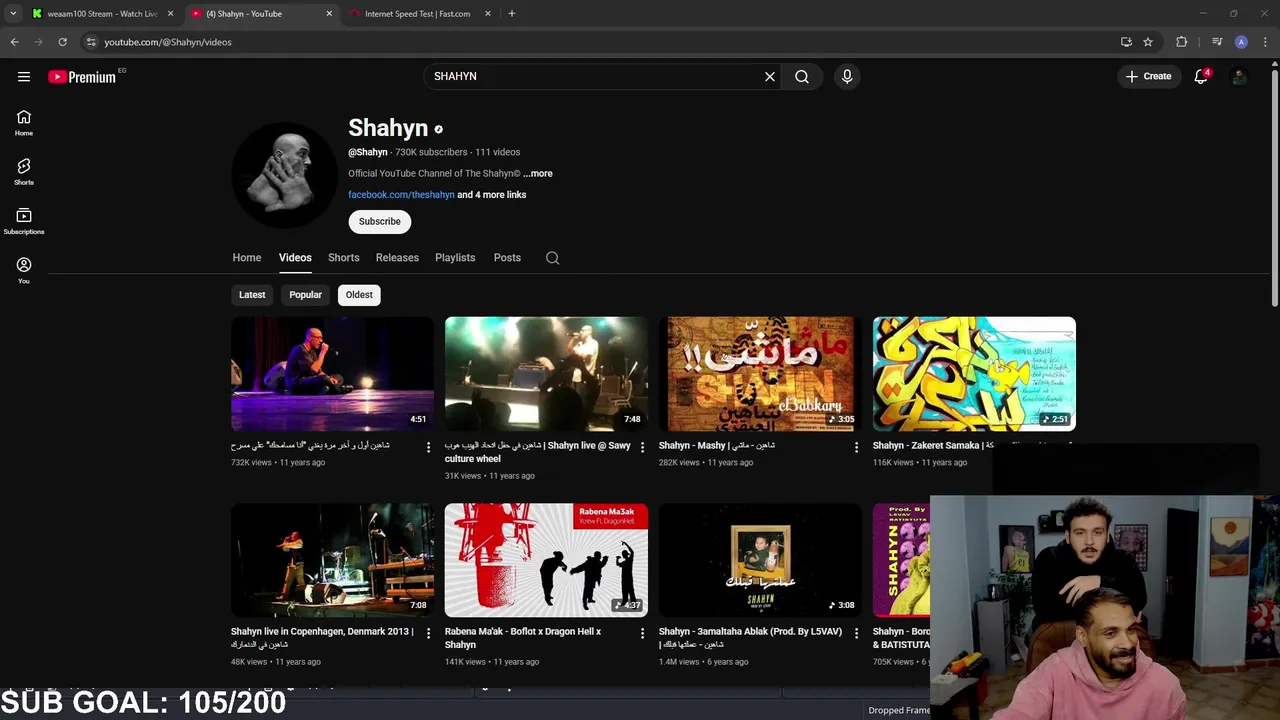Click the SHAHYN search input field

coord(595,76)
